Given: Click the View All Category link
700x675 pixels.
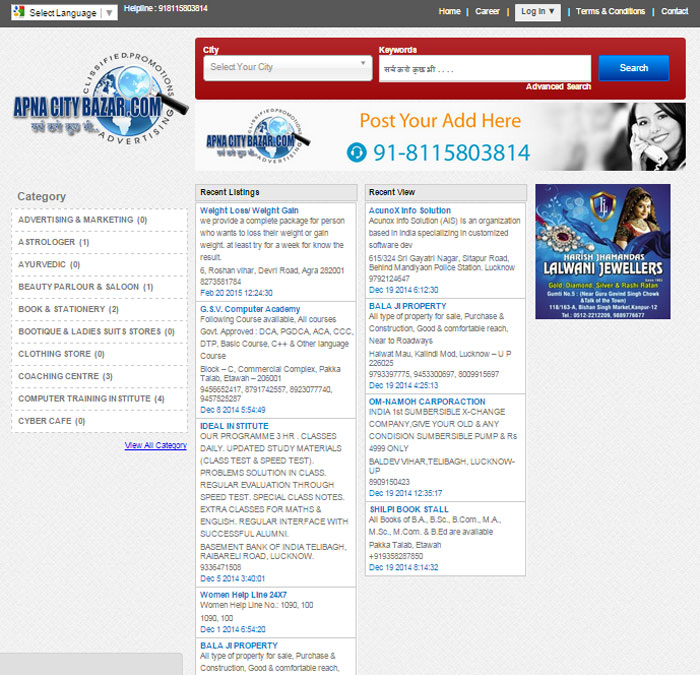Looking at the screenshot, I should pyautogui.click(x=155, y=445).
